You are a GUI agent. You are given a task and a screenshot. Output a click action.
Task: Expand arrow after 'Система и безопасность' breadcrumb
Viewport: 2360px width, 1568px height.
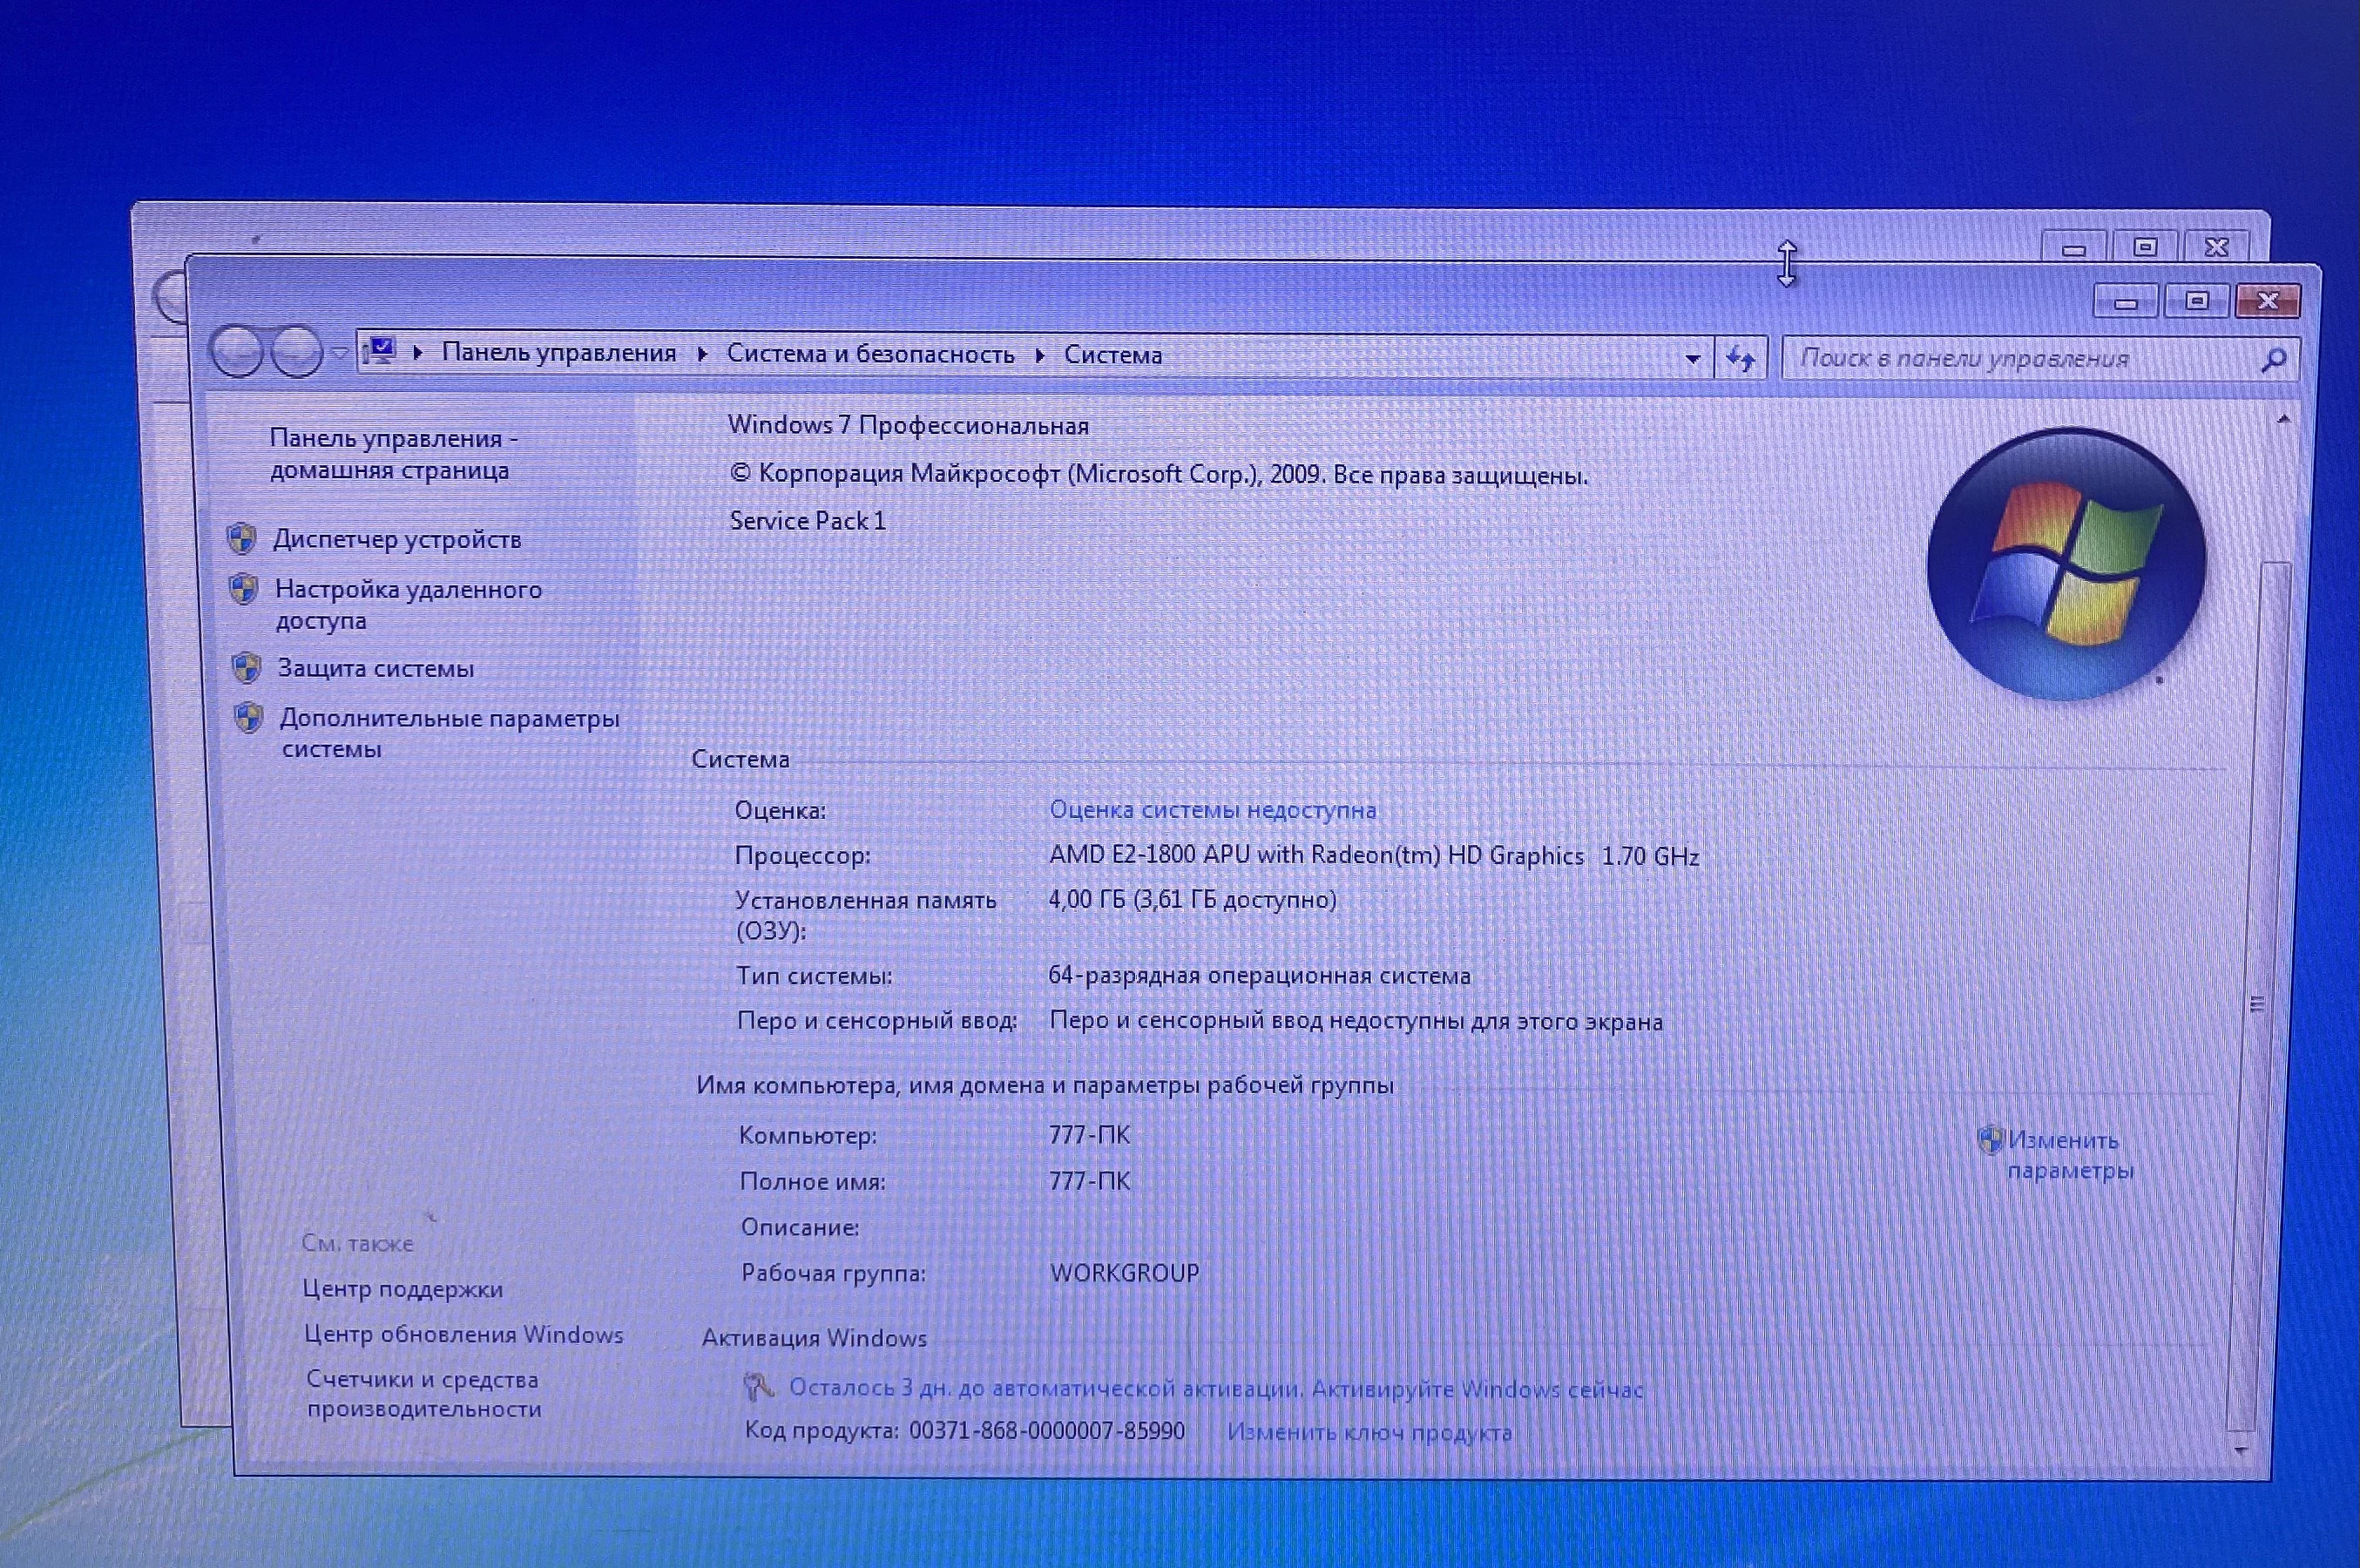[x=1040, y=355]
